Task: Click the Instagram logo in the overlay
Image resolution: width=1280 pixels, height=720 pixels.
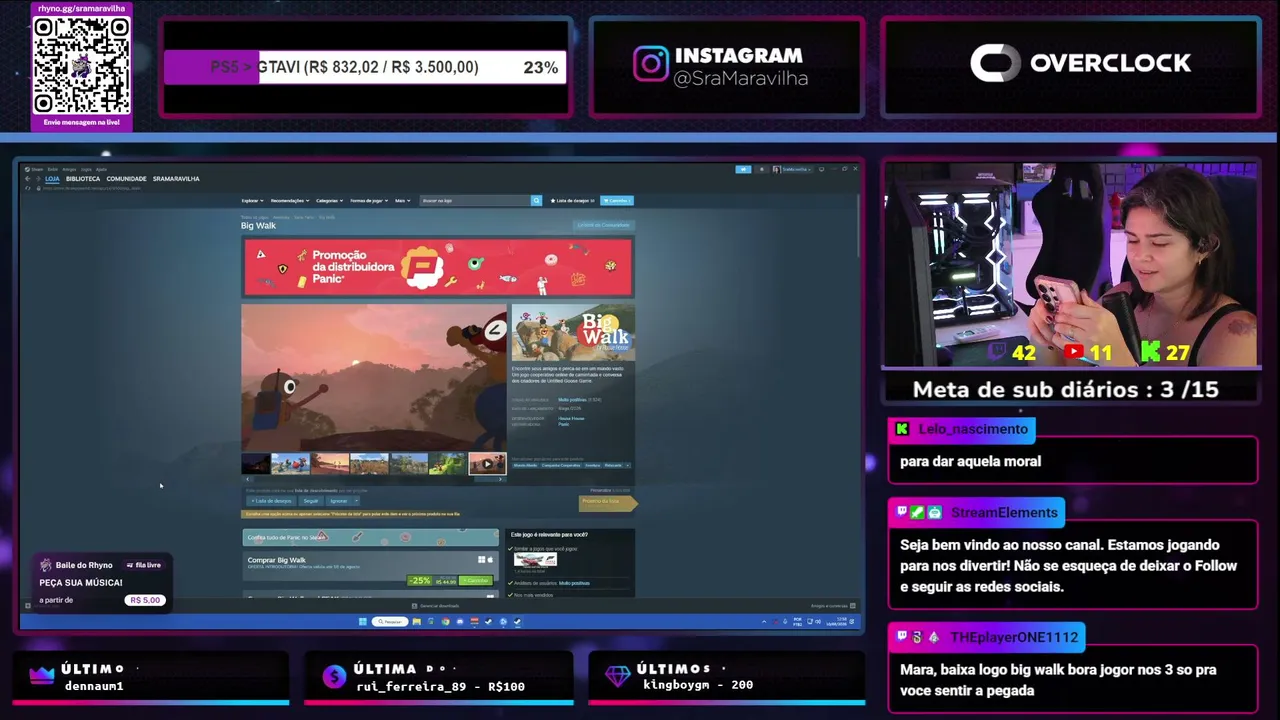Action: [650, 64]
